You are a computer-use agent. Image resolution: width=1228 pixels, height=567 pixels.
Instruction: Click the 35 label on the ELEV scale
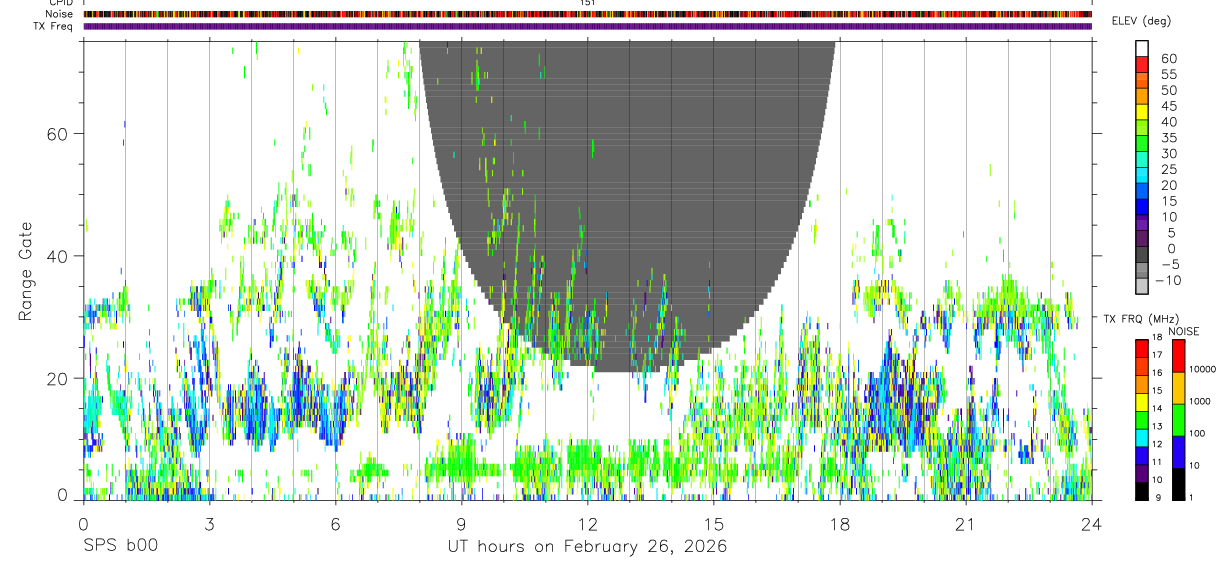[1169, 138]
